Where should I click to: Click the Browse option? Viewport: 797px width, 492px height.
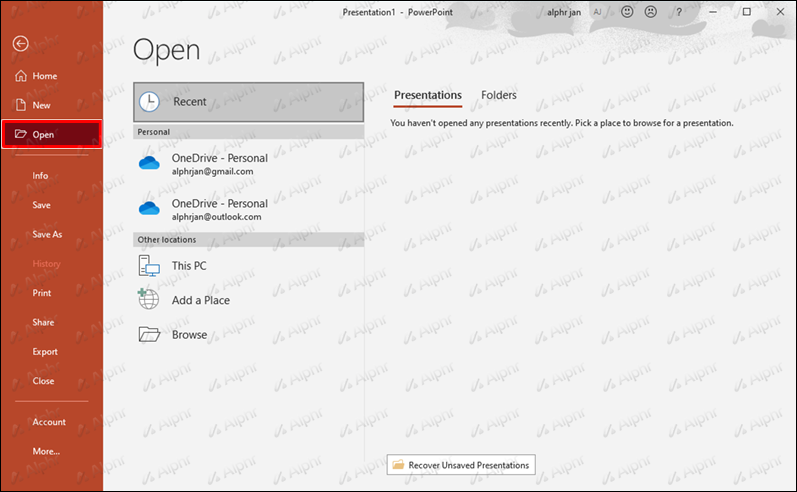click(249, 334)
